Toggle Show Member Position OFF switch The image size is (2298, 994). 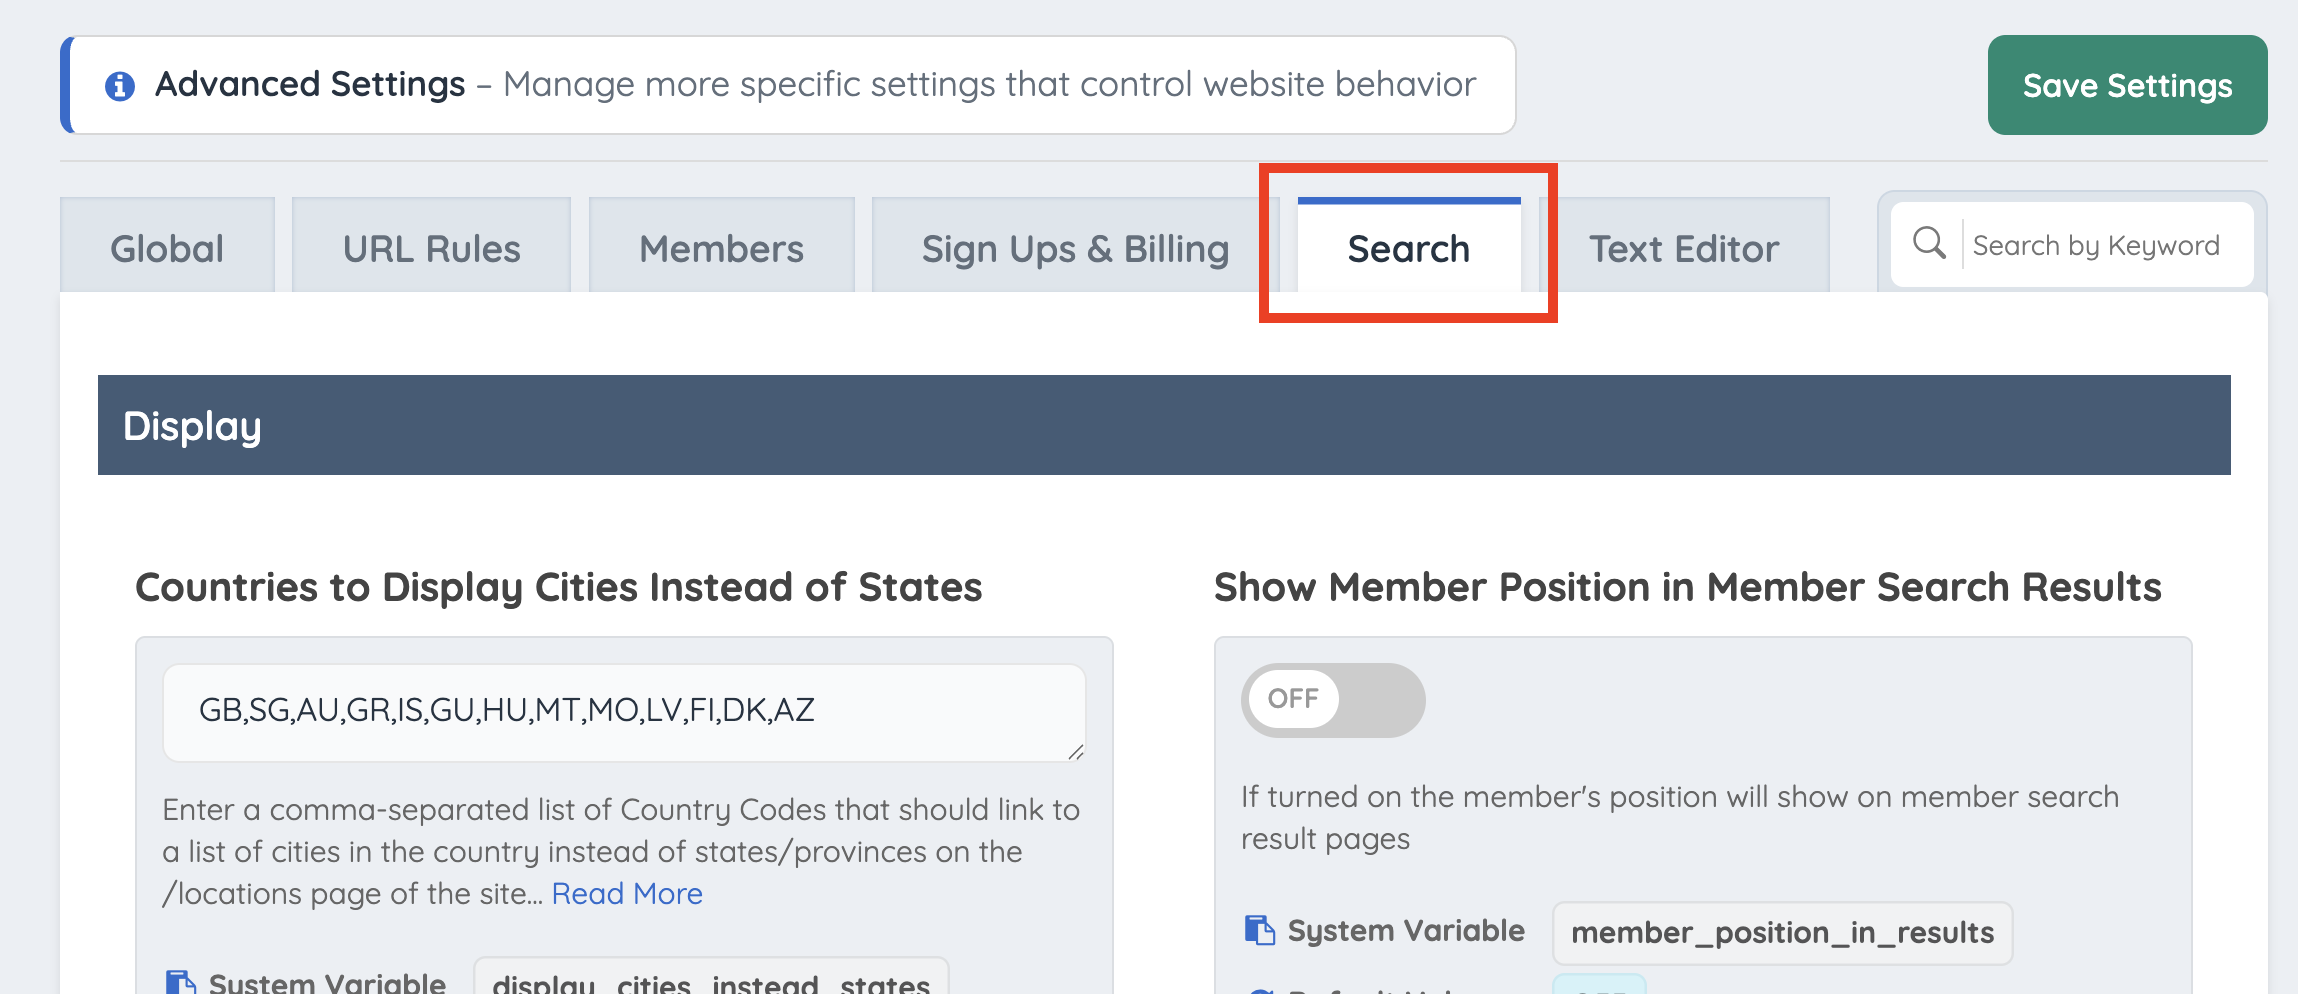pyautogui.click(x=1333, y=700)
